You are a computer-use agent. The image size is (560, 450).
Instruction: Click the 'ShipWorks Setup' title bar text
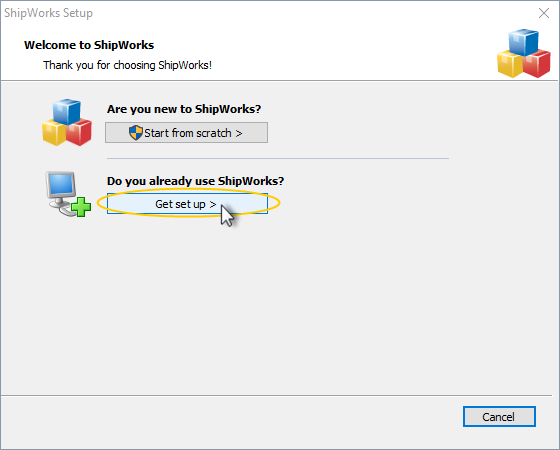49,13
